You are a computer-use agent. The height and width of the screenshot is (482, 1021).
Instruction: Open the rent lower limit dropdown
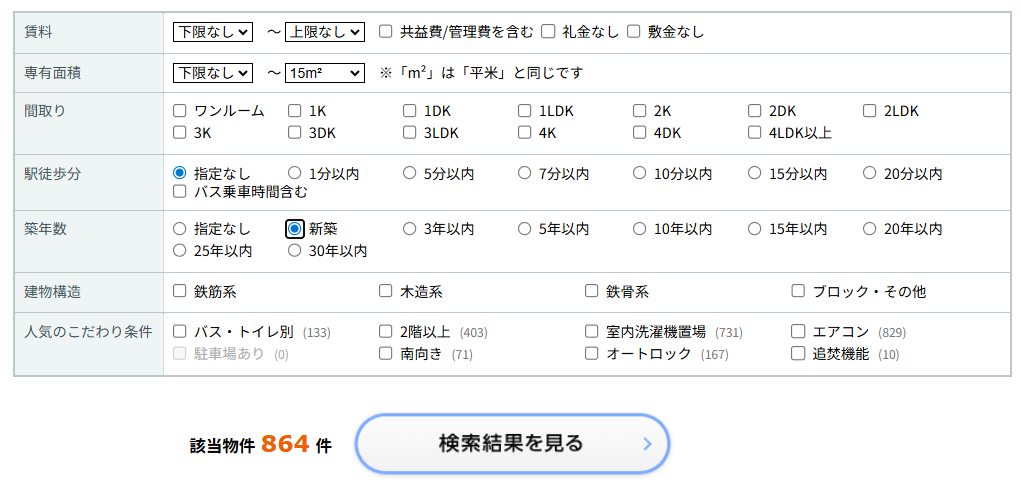(x=213, y=32)
